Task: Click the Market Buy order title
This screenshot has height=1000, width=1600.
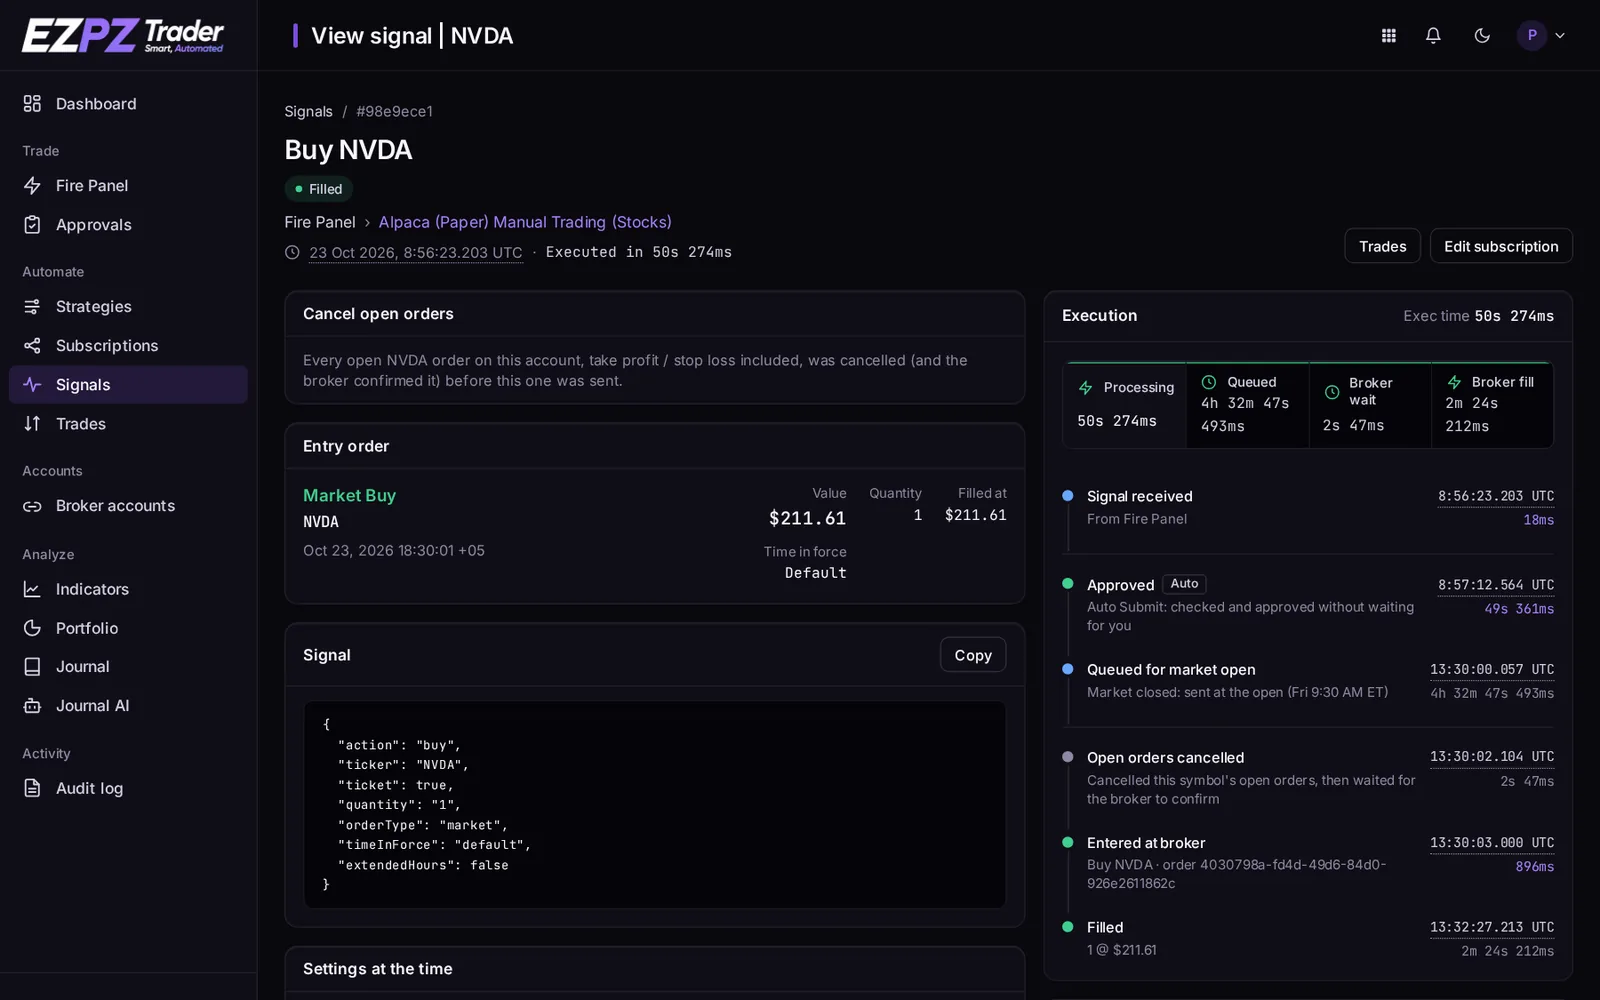Action: (x=349, y=496)
